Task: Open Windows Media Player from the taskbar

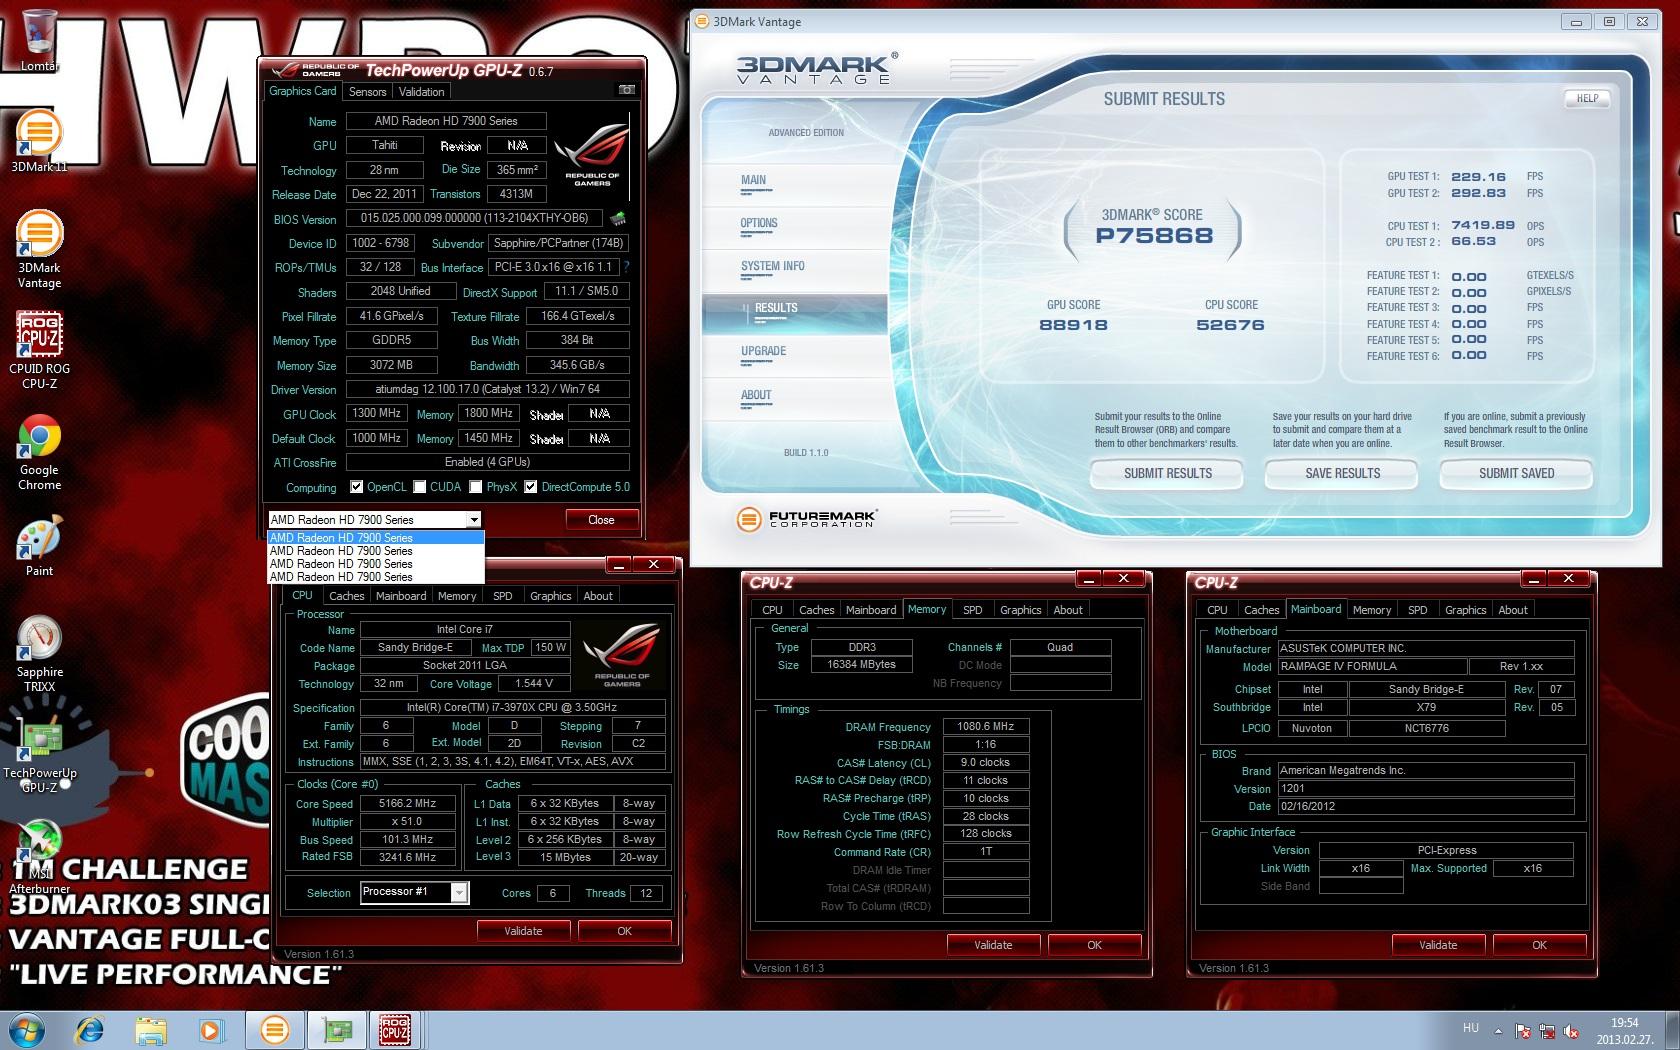Action: click(210, 1030)
